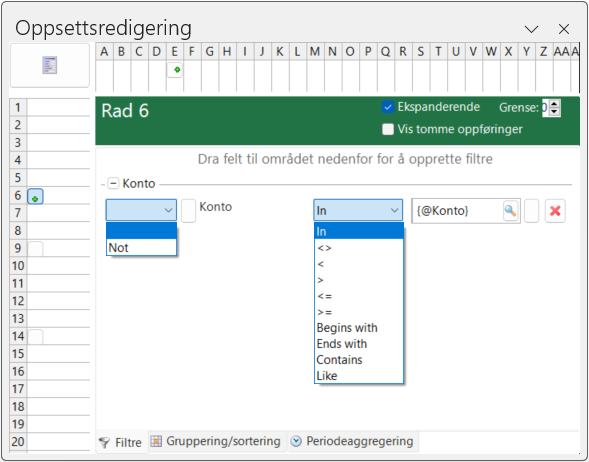Screen dimensions: 589x462
Task: Open the magnifier lookup for {@Konto}
Action: pos(510,211)
